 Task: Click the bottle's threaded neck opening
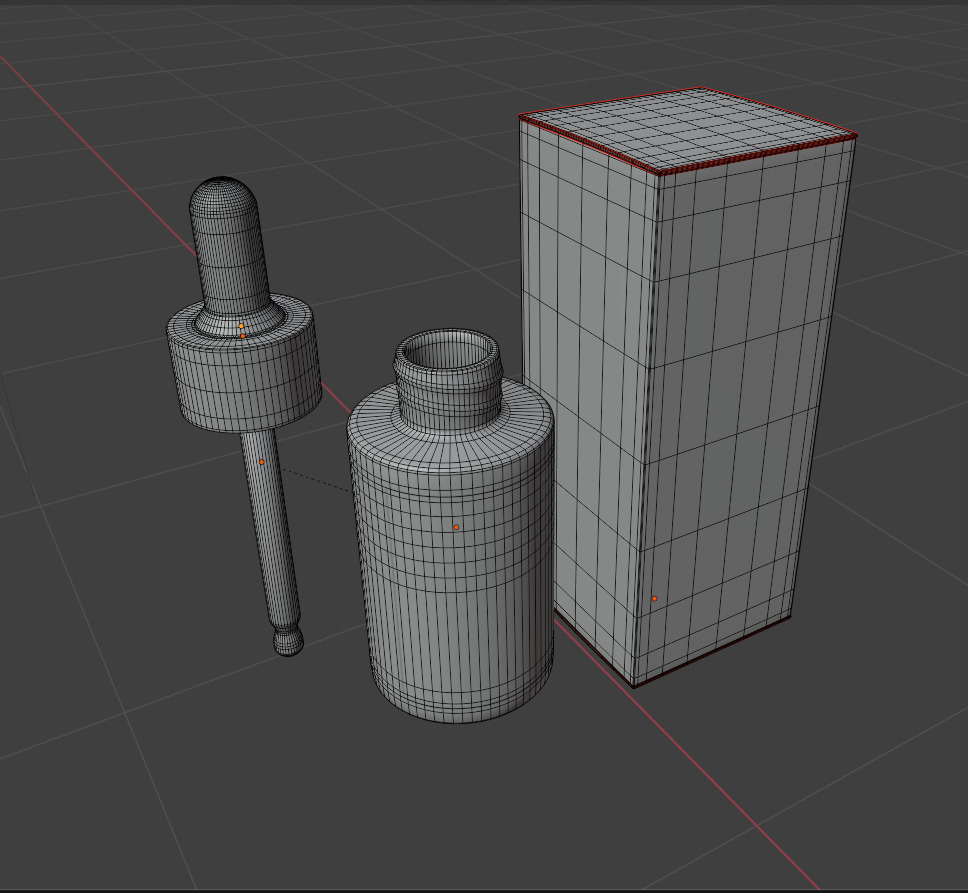click(x=448, y=380)
